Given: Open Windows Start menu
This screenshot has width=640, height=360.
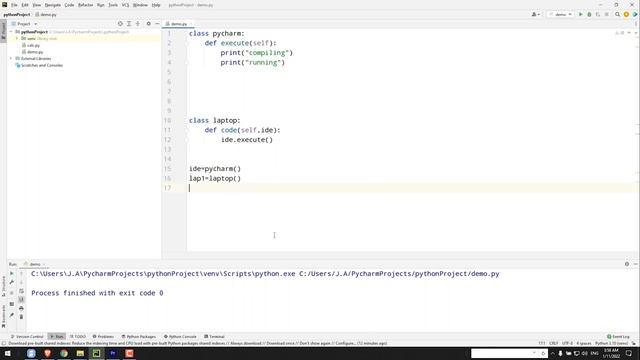Looking at the screenshot, I should (x=8, y=353).
